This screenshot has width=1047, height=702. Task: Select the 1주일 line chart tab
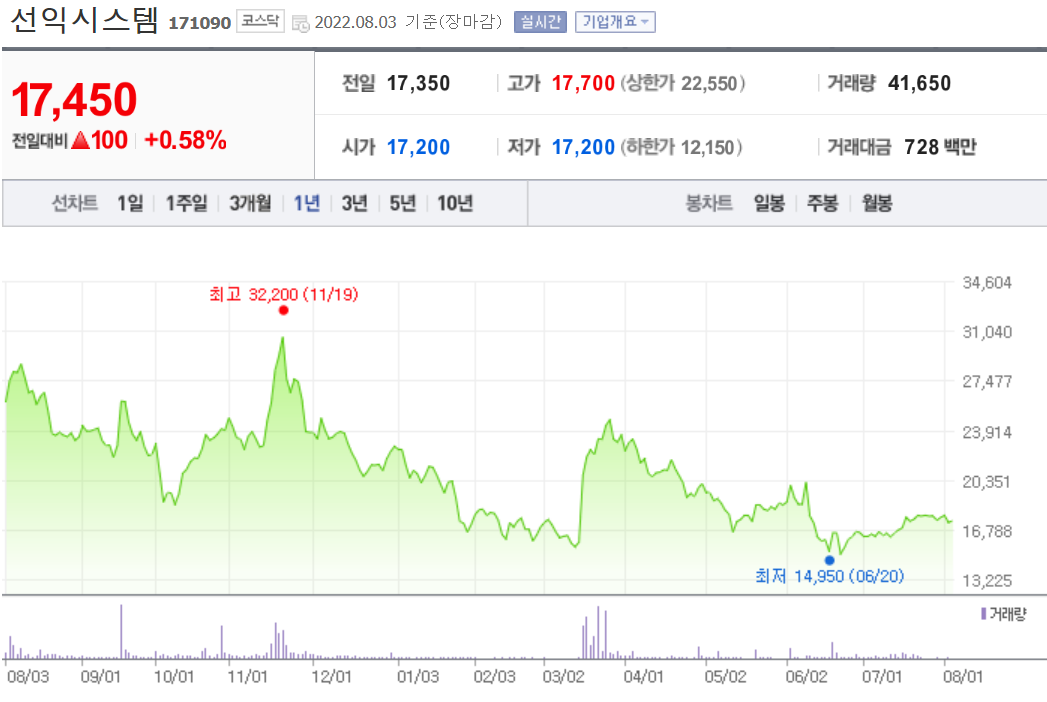point(186,203)
